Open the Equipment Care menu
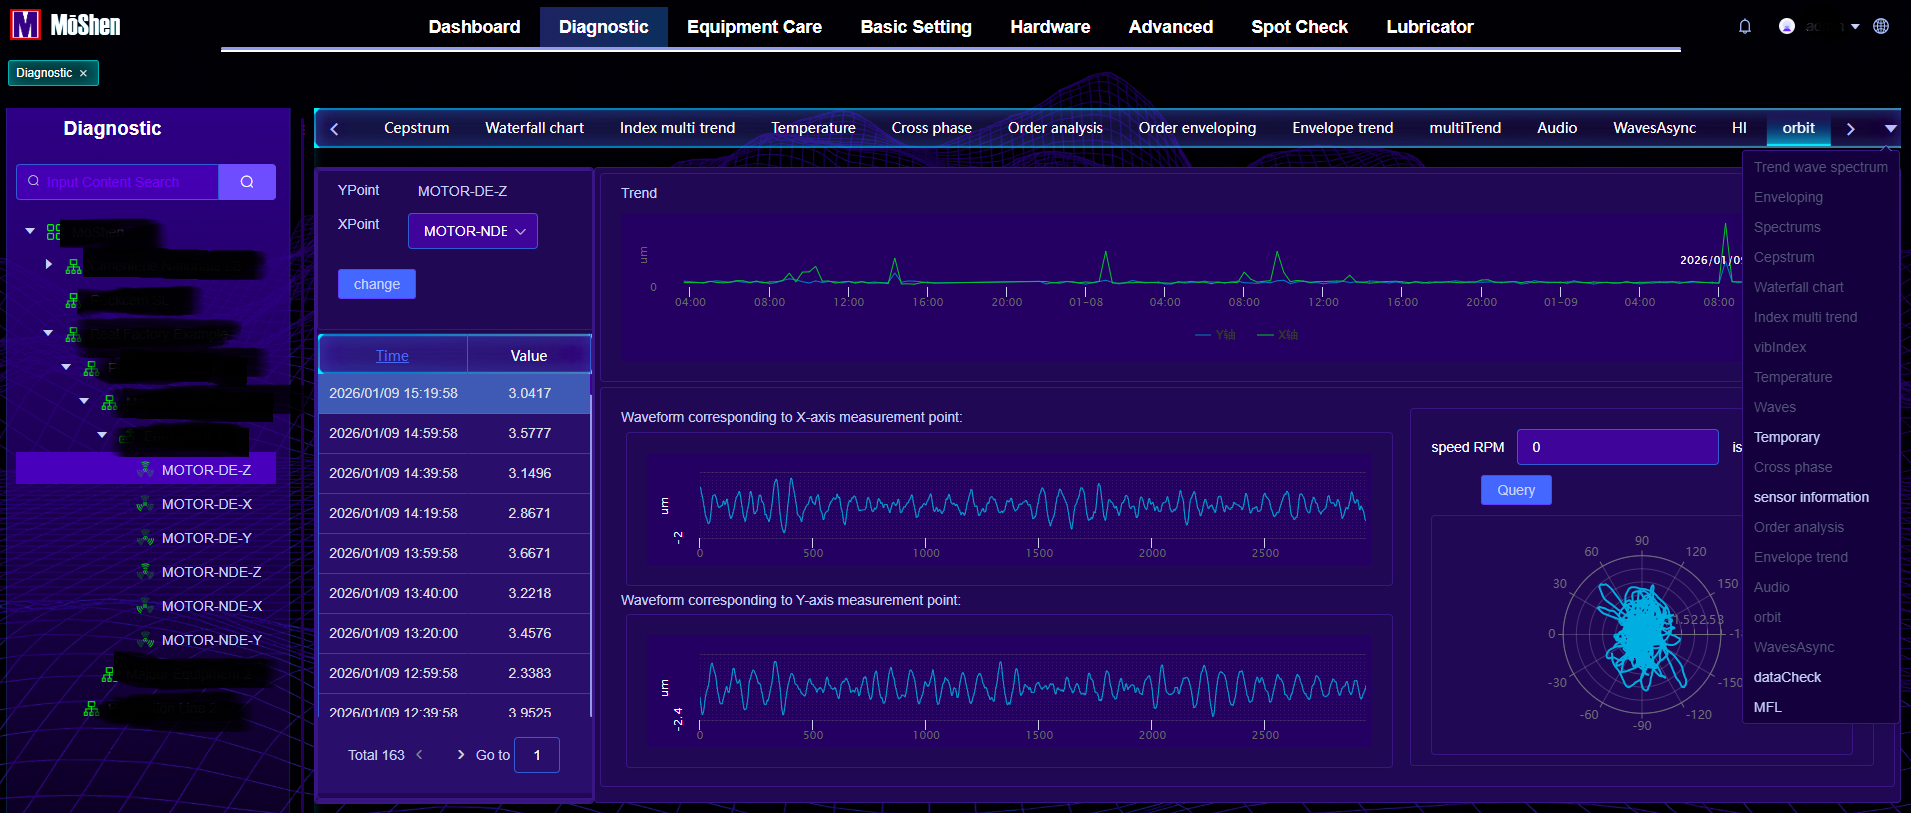This screenshot has width=1911, height=813. pyautogui.click(x=754, y=27)
